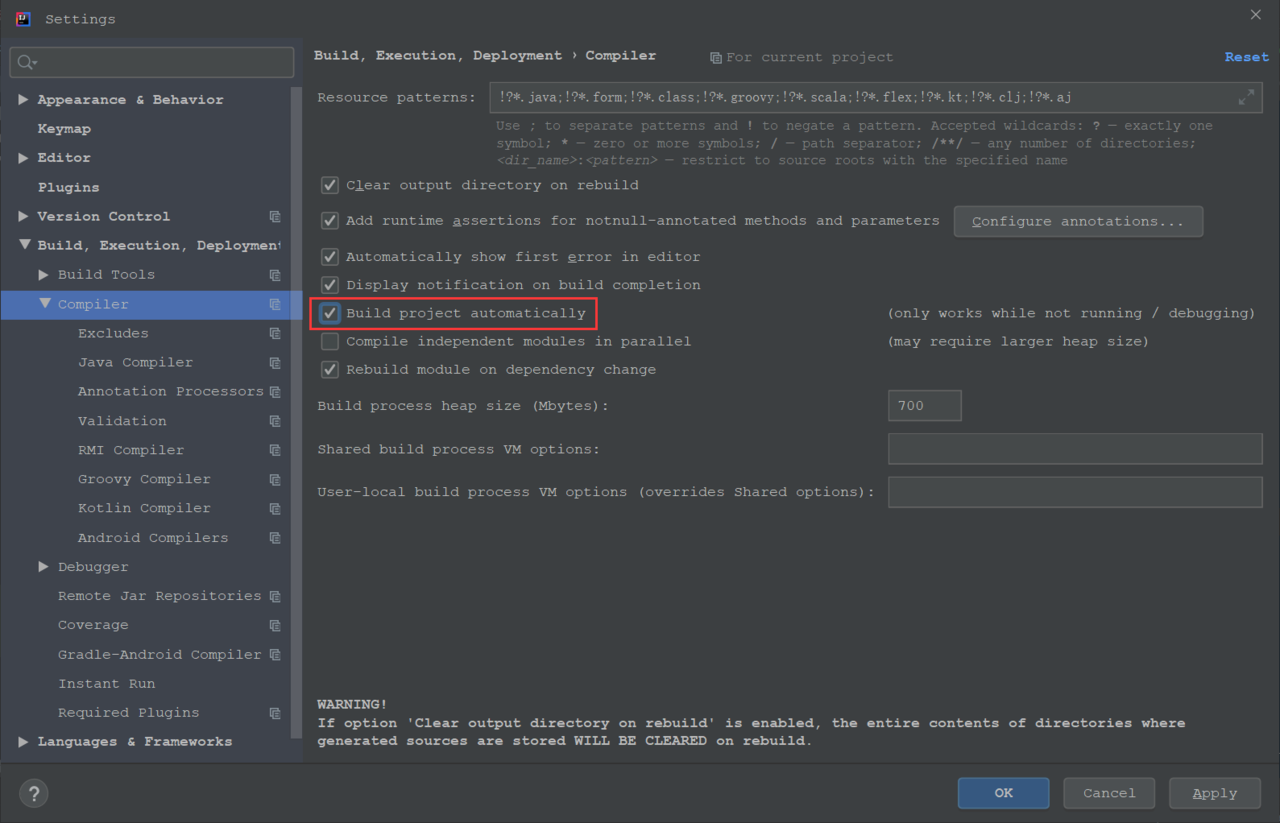Click the search magnifier icon in settings
Viewport: 1280px width, 823px height.
[26, 62]
